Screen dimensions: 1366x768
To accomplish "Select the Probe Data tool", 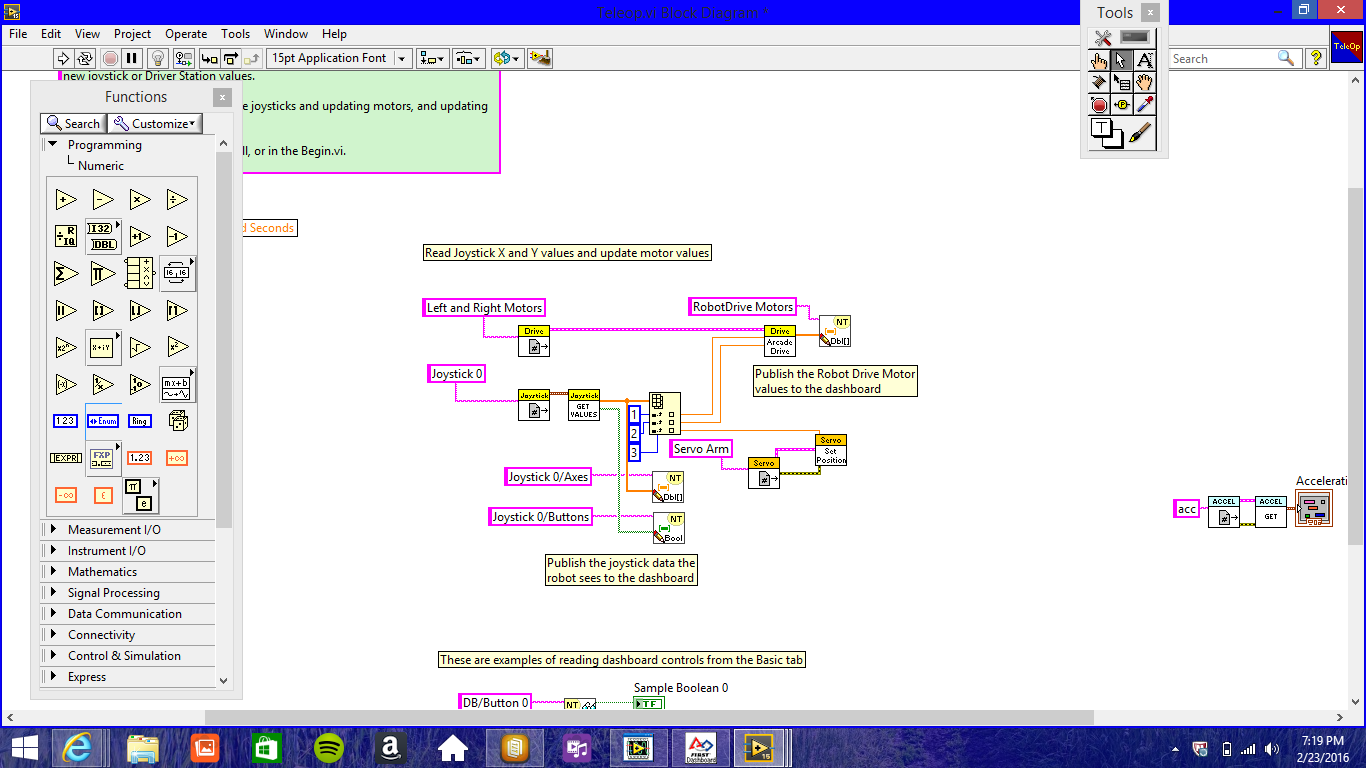I will [x=1122, y=104].
